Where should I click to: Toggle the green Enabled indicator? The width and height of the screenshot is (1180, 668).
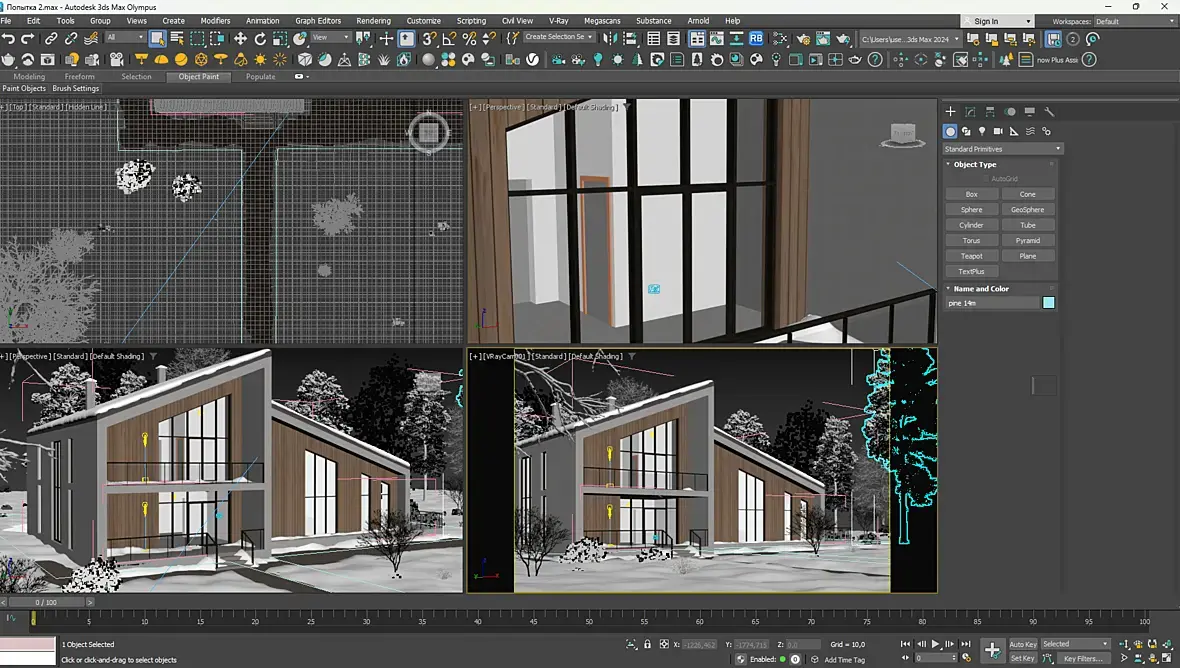(783, 659)
